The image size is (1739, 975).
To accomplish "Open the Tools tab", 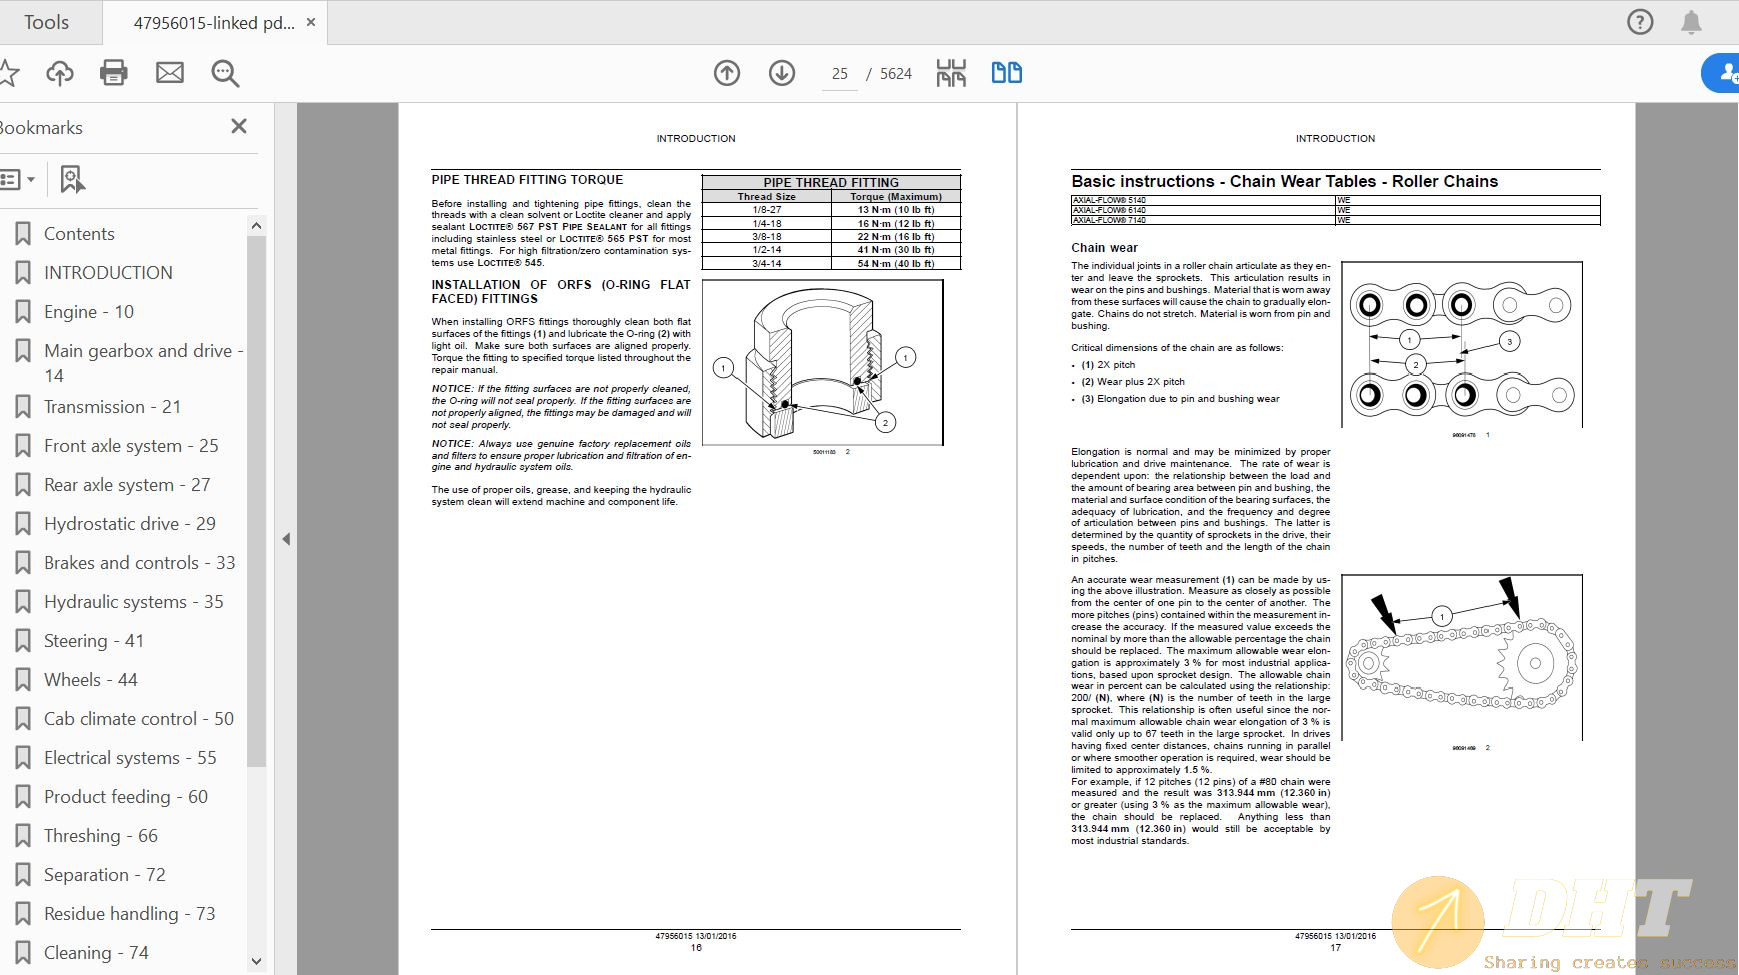I will click(x=47, y=22).
